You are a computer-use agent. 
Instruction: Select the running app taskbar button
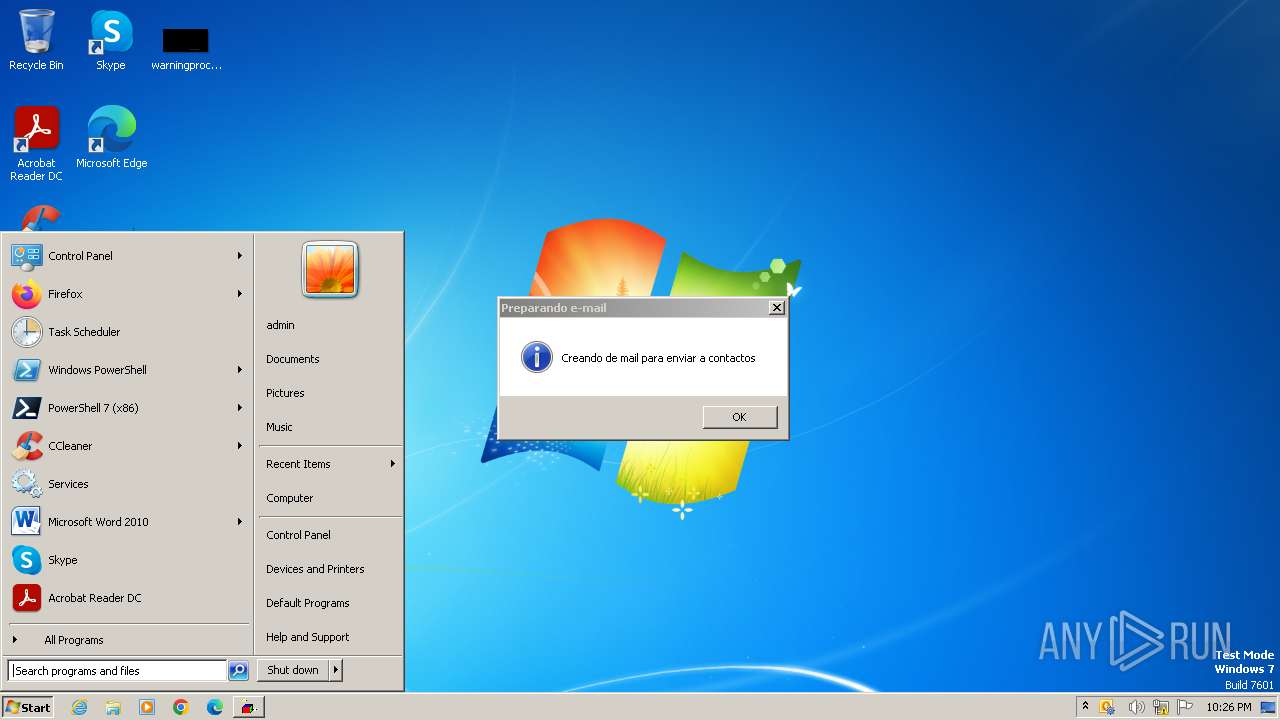tap(249, 707)
